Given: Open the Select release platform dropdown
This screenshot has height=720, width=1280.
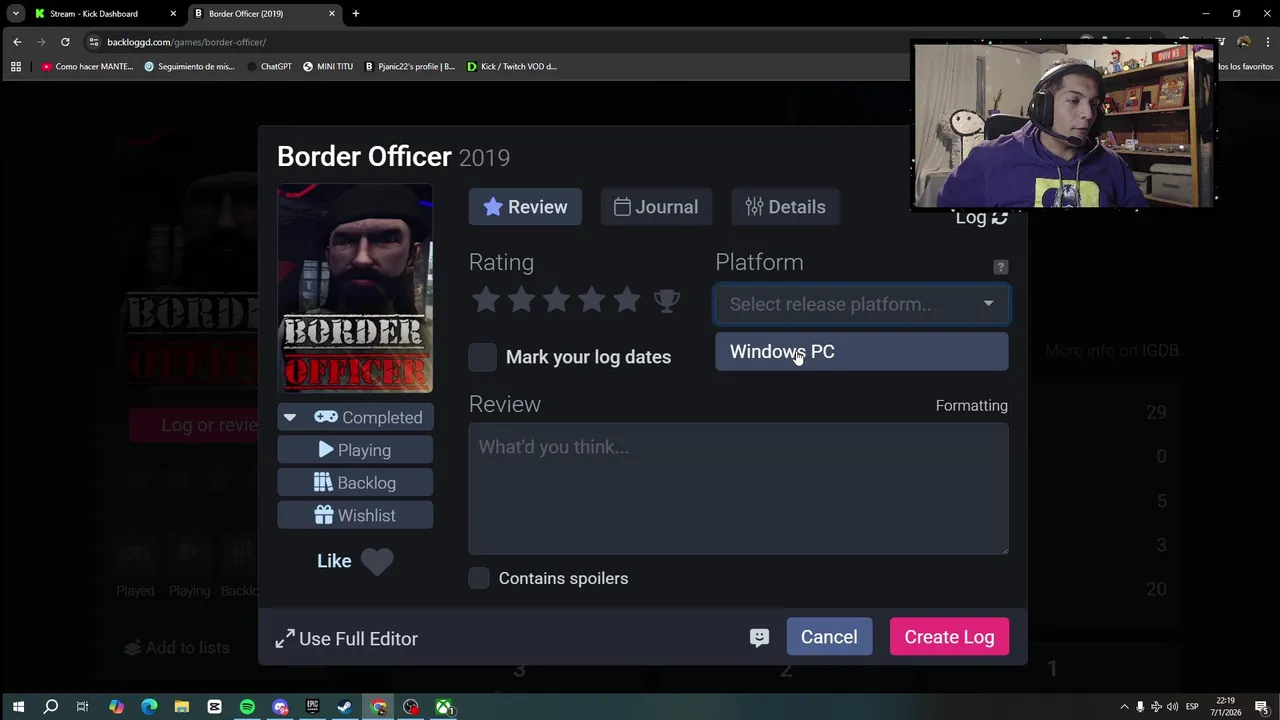Looking at the screenshot, I should (862, 304).
